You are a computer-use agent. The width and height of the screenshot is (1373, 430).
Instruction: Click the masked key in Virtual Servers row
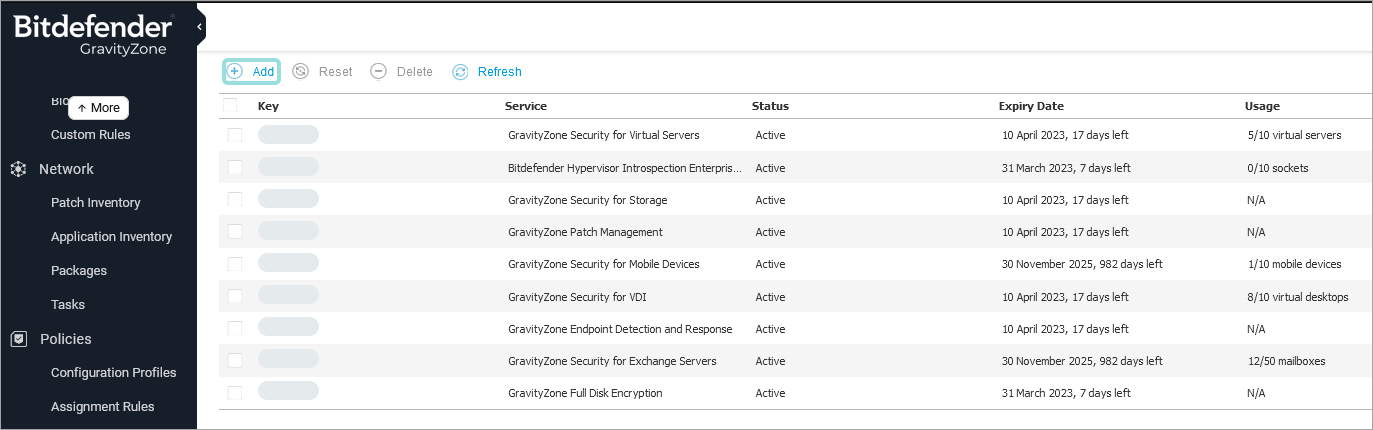(288, 135)
